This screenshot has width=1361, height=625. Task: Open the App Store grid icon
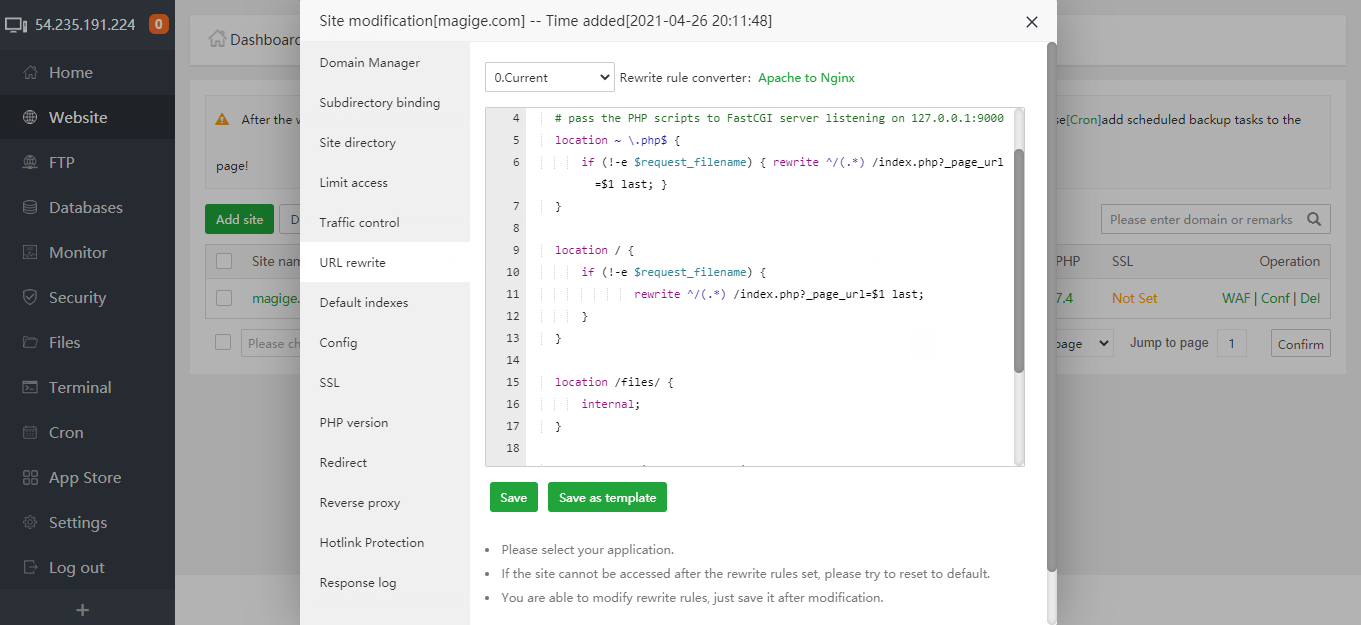30,478
